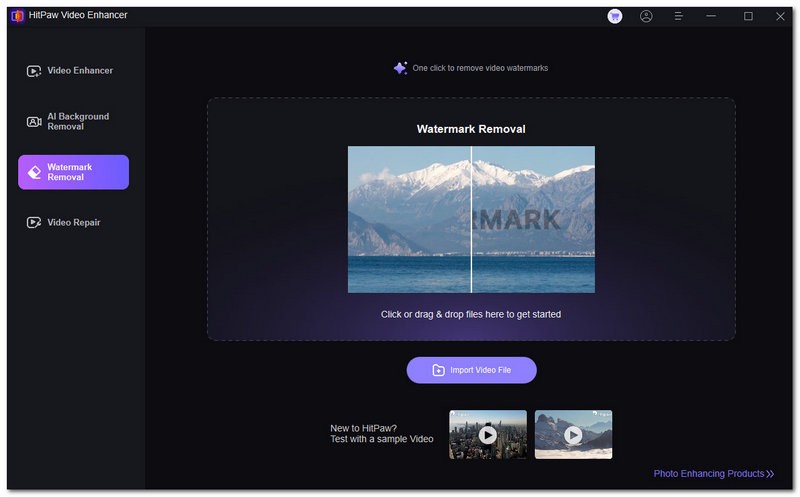Image resolution: width=800 pixels, height=497 pixels.
Task: Click the 'Watermark Removal' heading text
Action: tap(471, 129)
